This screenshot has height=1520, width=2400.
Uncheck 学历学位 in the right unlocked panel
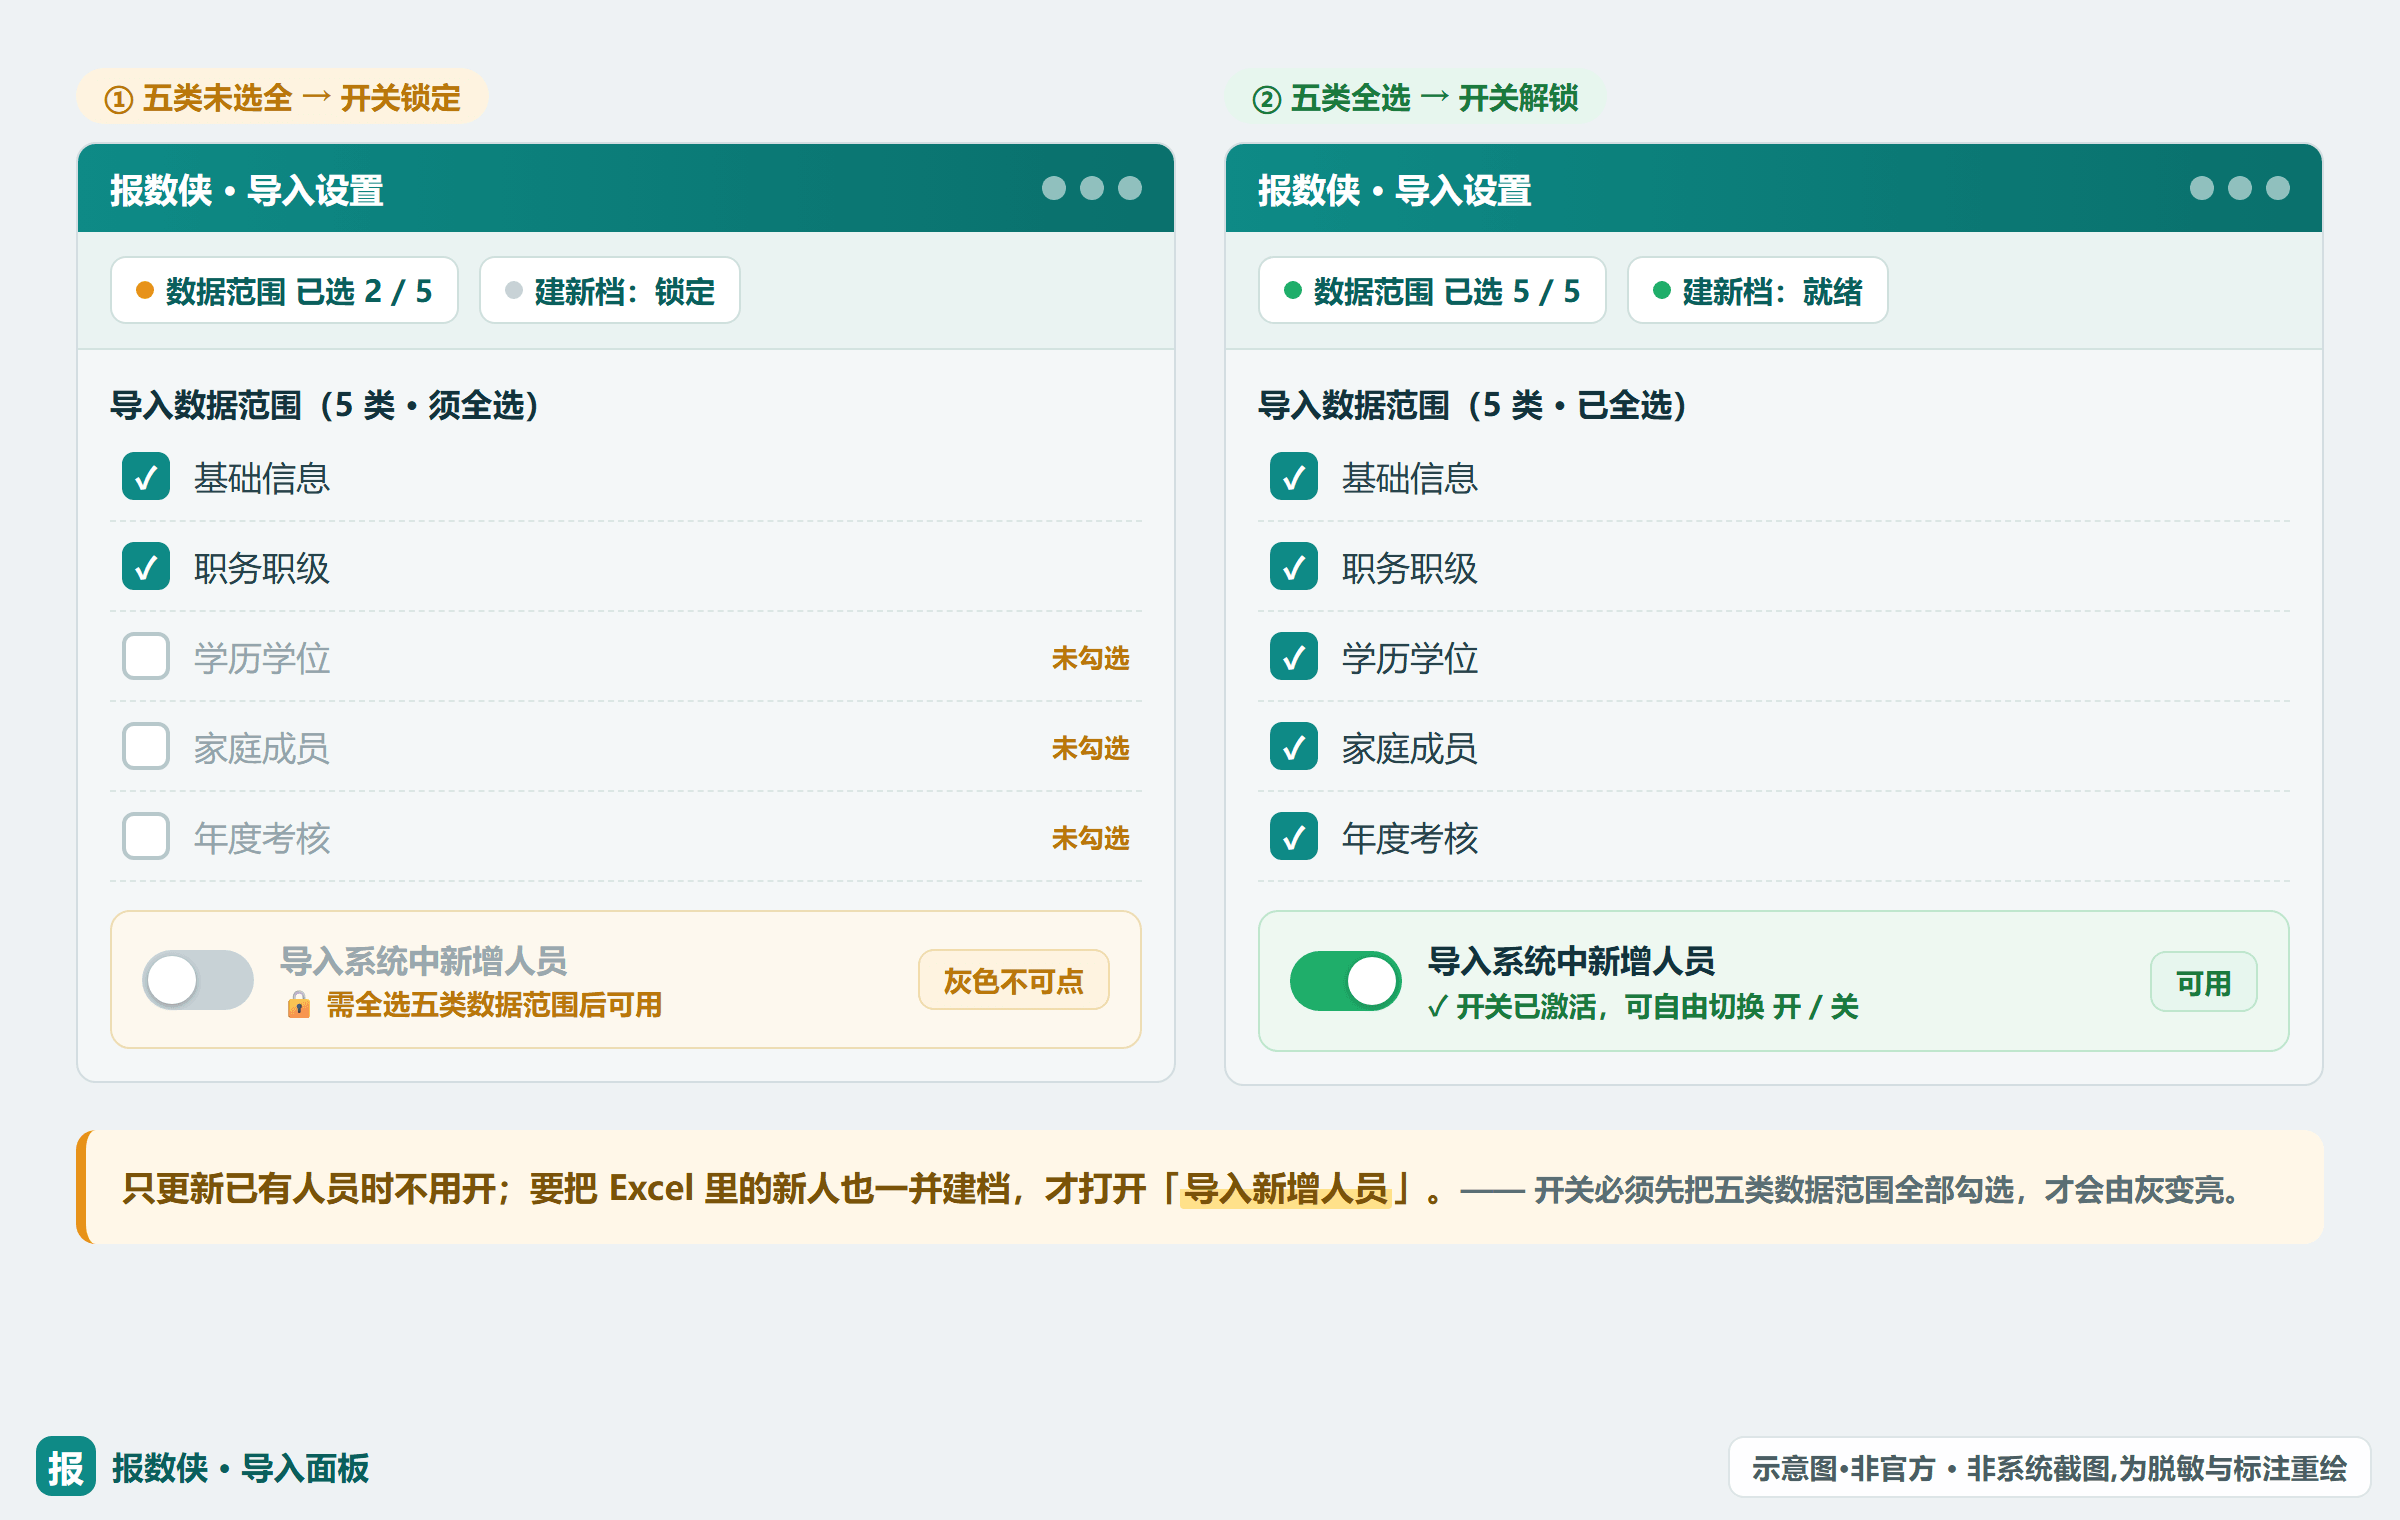1294,656
